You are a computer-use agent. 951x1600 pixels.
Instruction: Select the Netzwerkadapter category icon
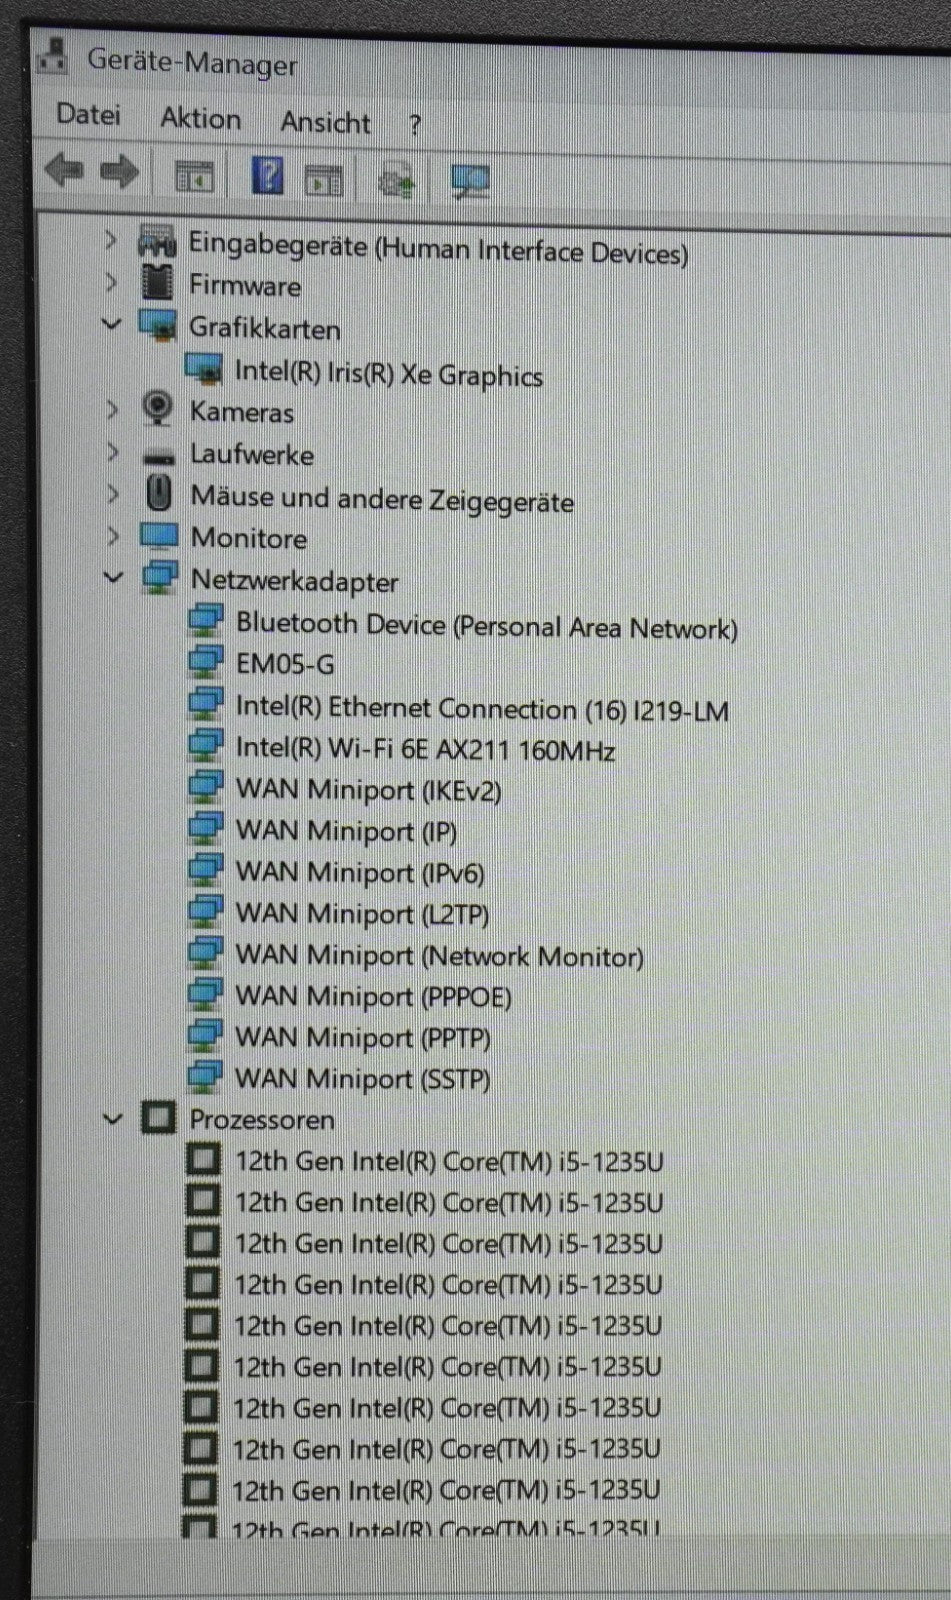(x=160, y=578)
